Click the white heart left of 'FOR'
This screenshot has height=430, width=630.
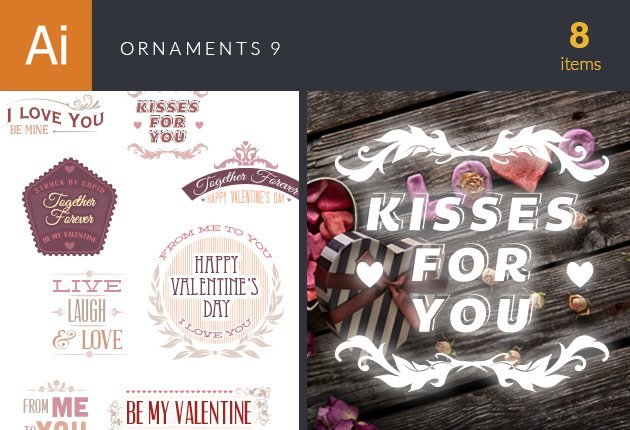tap(370, 274)
